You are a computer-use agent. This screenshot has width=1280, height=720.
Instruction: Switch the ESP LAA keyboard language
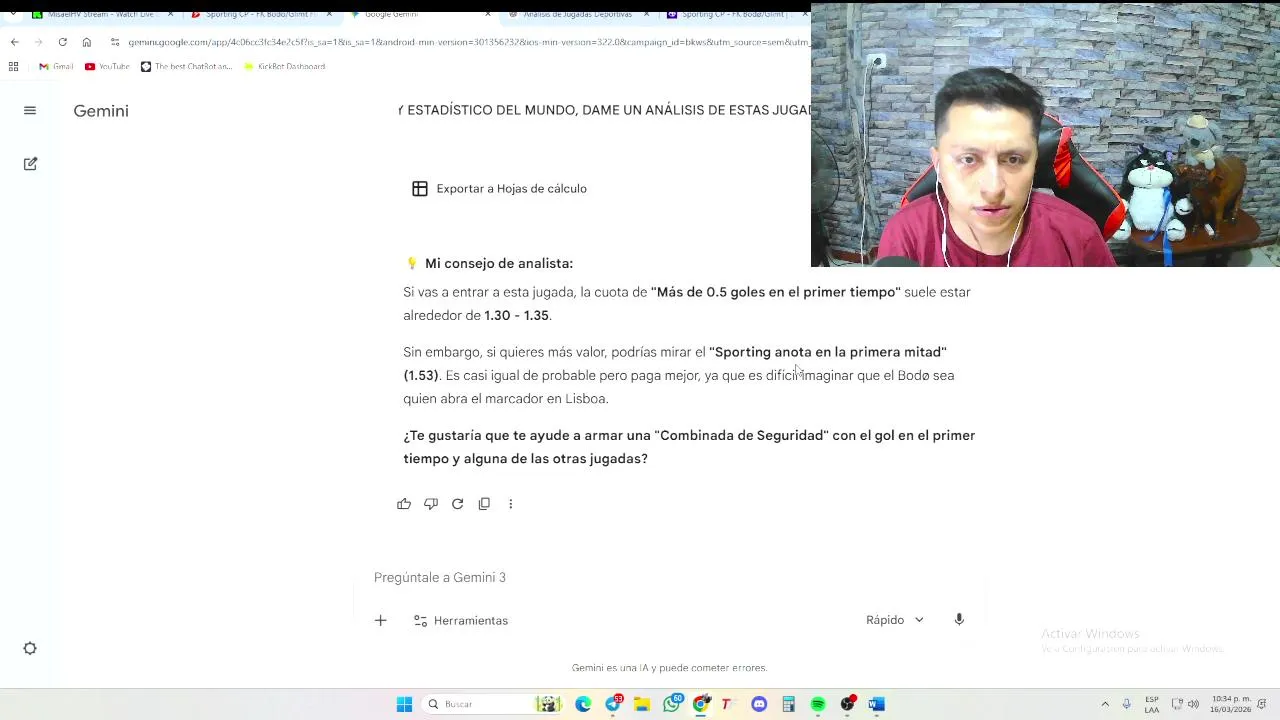[1152, 704]
